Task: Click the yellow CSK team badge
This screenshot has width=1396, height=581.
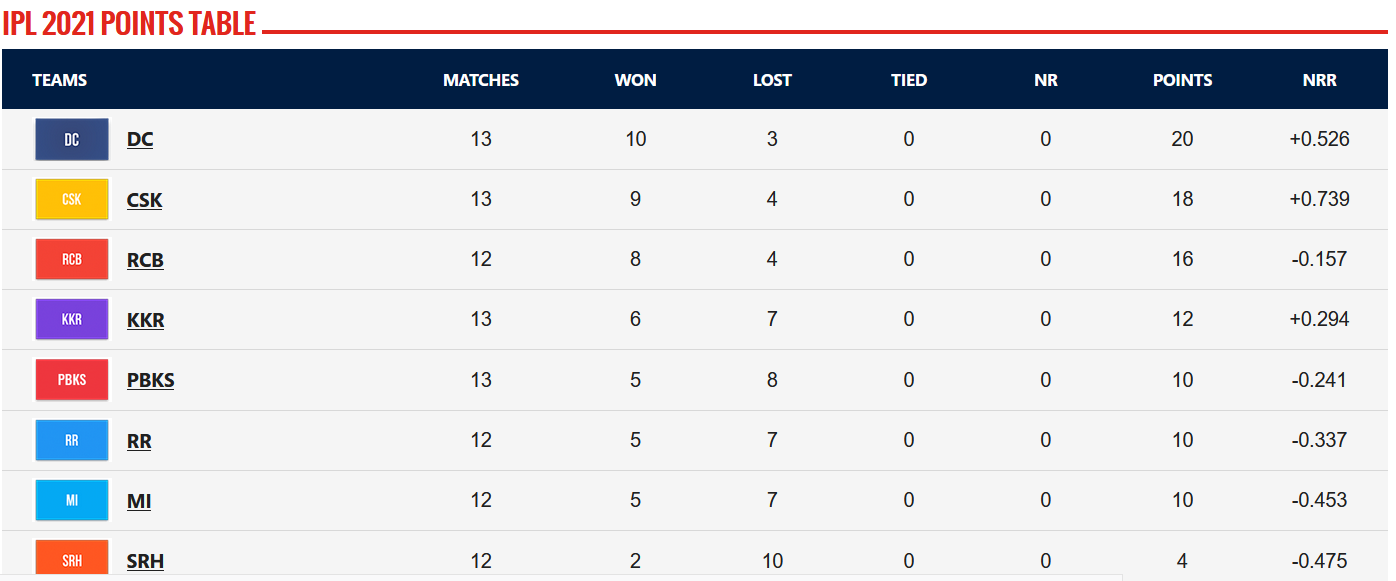Action: pyautogui.click(x=72, y=199)
